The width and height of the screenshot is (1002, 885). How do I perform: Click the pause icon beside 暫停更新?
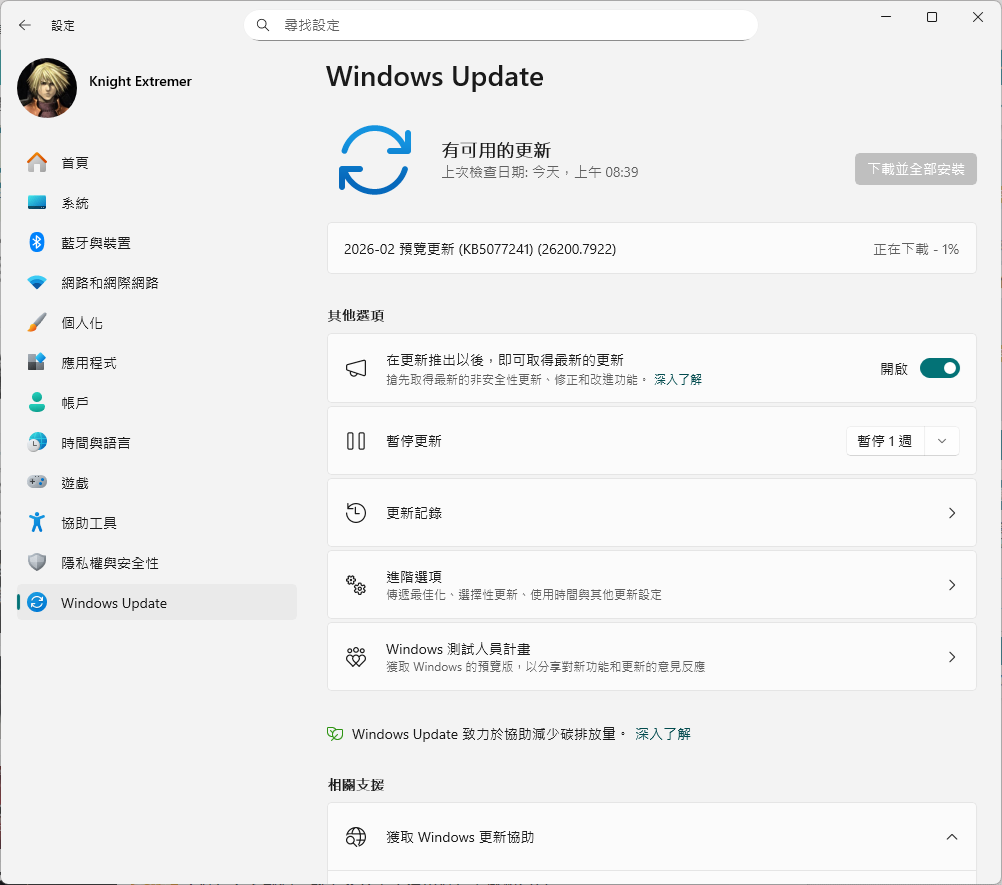pyautogui.click(x=356, y=441)
